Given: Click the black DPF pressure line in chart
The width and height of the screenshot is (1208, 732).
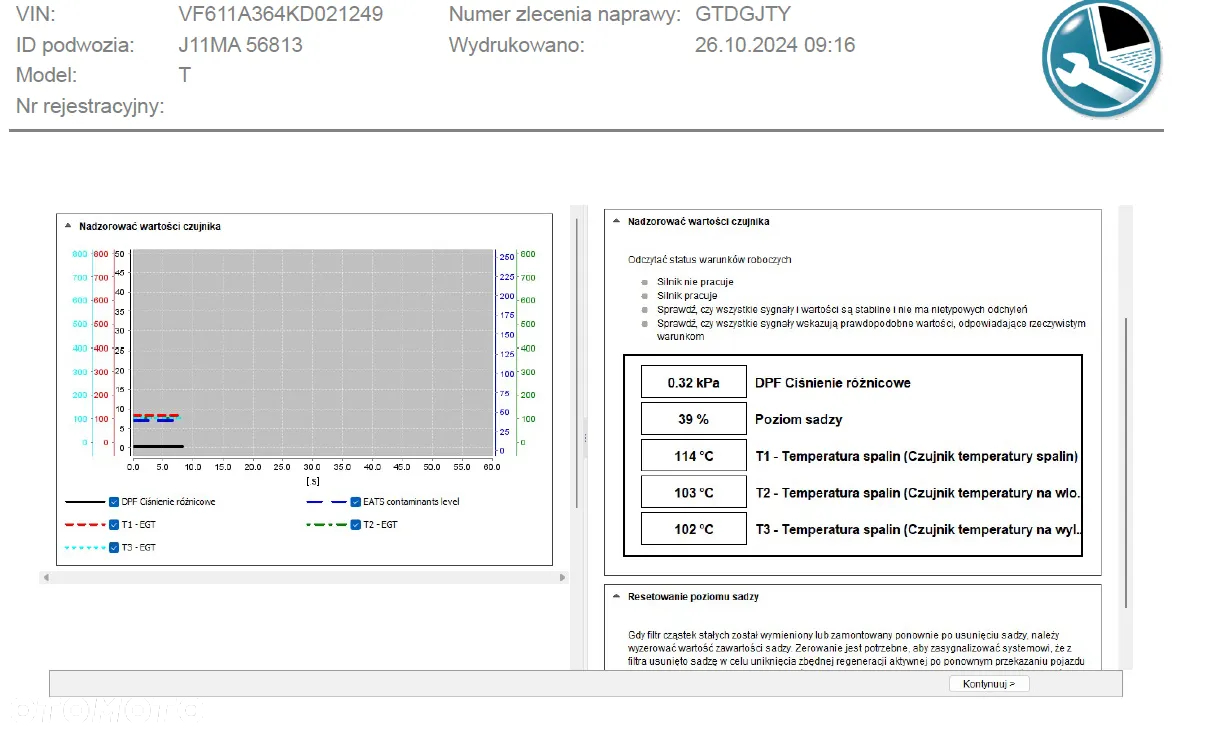Looking at the screenshot, I should pyautogui.click(x=158, y=446).
